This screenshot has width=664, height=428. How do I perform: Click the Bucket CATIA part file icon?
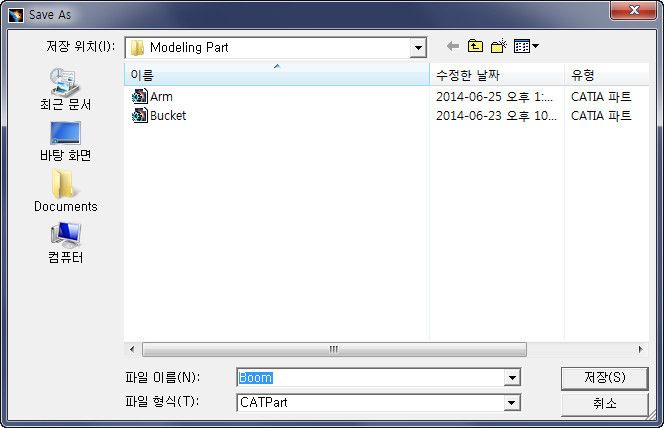coord(139,115)
